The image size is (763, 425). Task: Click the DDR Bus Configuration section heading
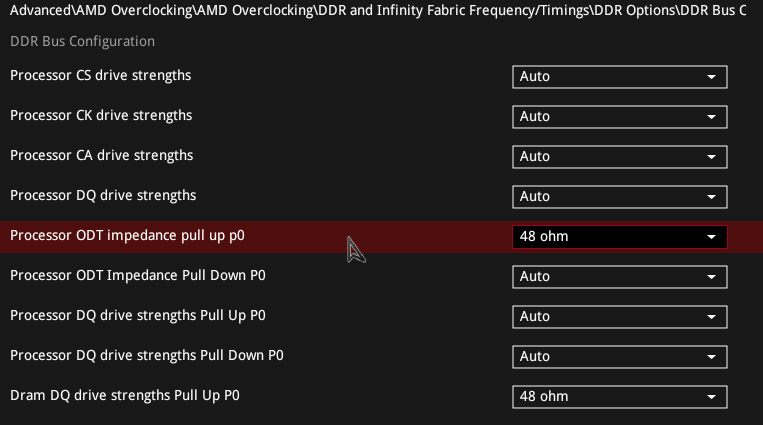[82, 42]
